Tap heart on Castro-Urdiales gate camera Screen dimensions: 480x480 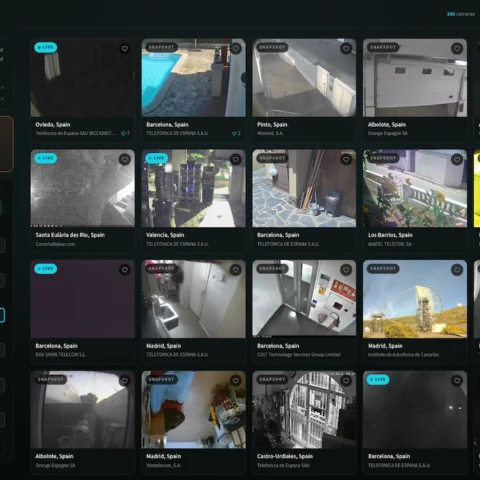point(346,381)
